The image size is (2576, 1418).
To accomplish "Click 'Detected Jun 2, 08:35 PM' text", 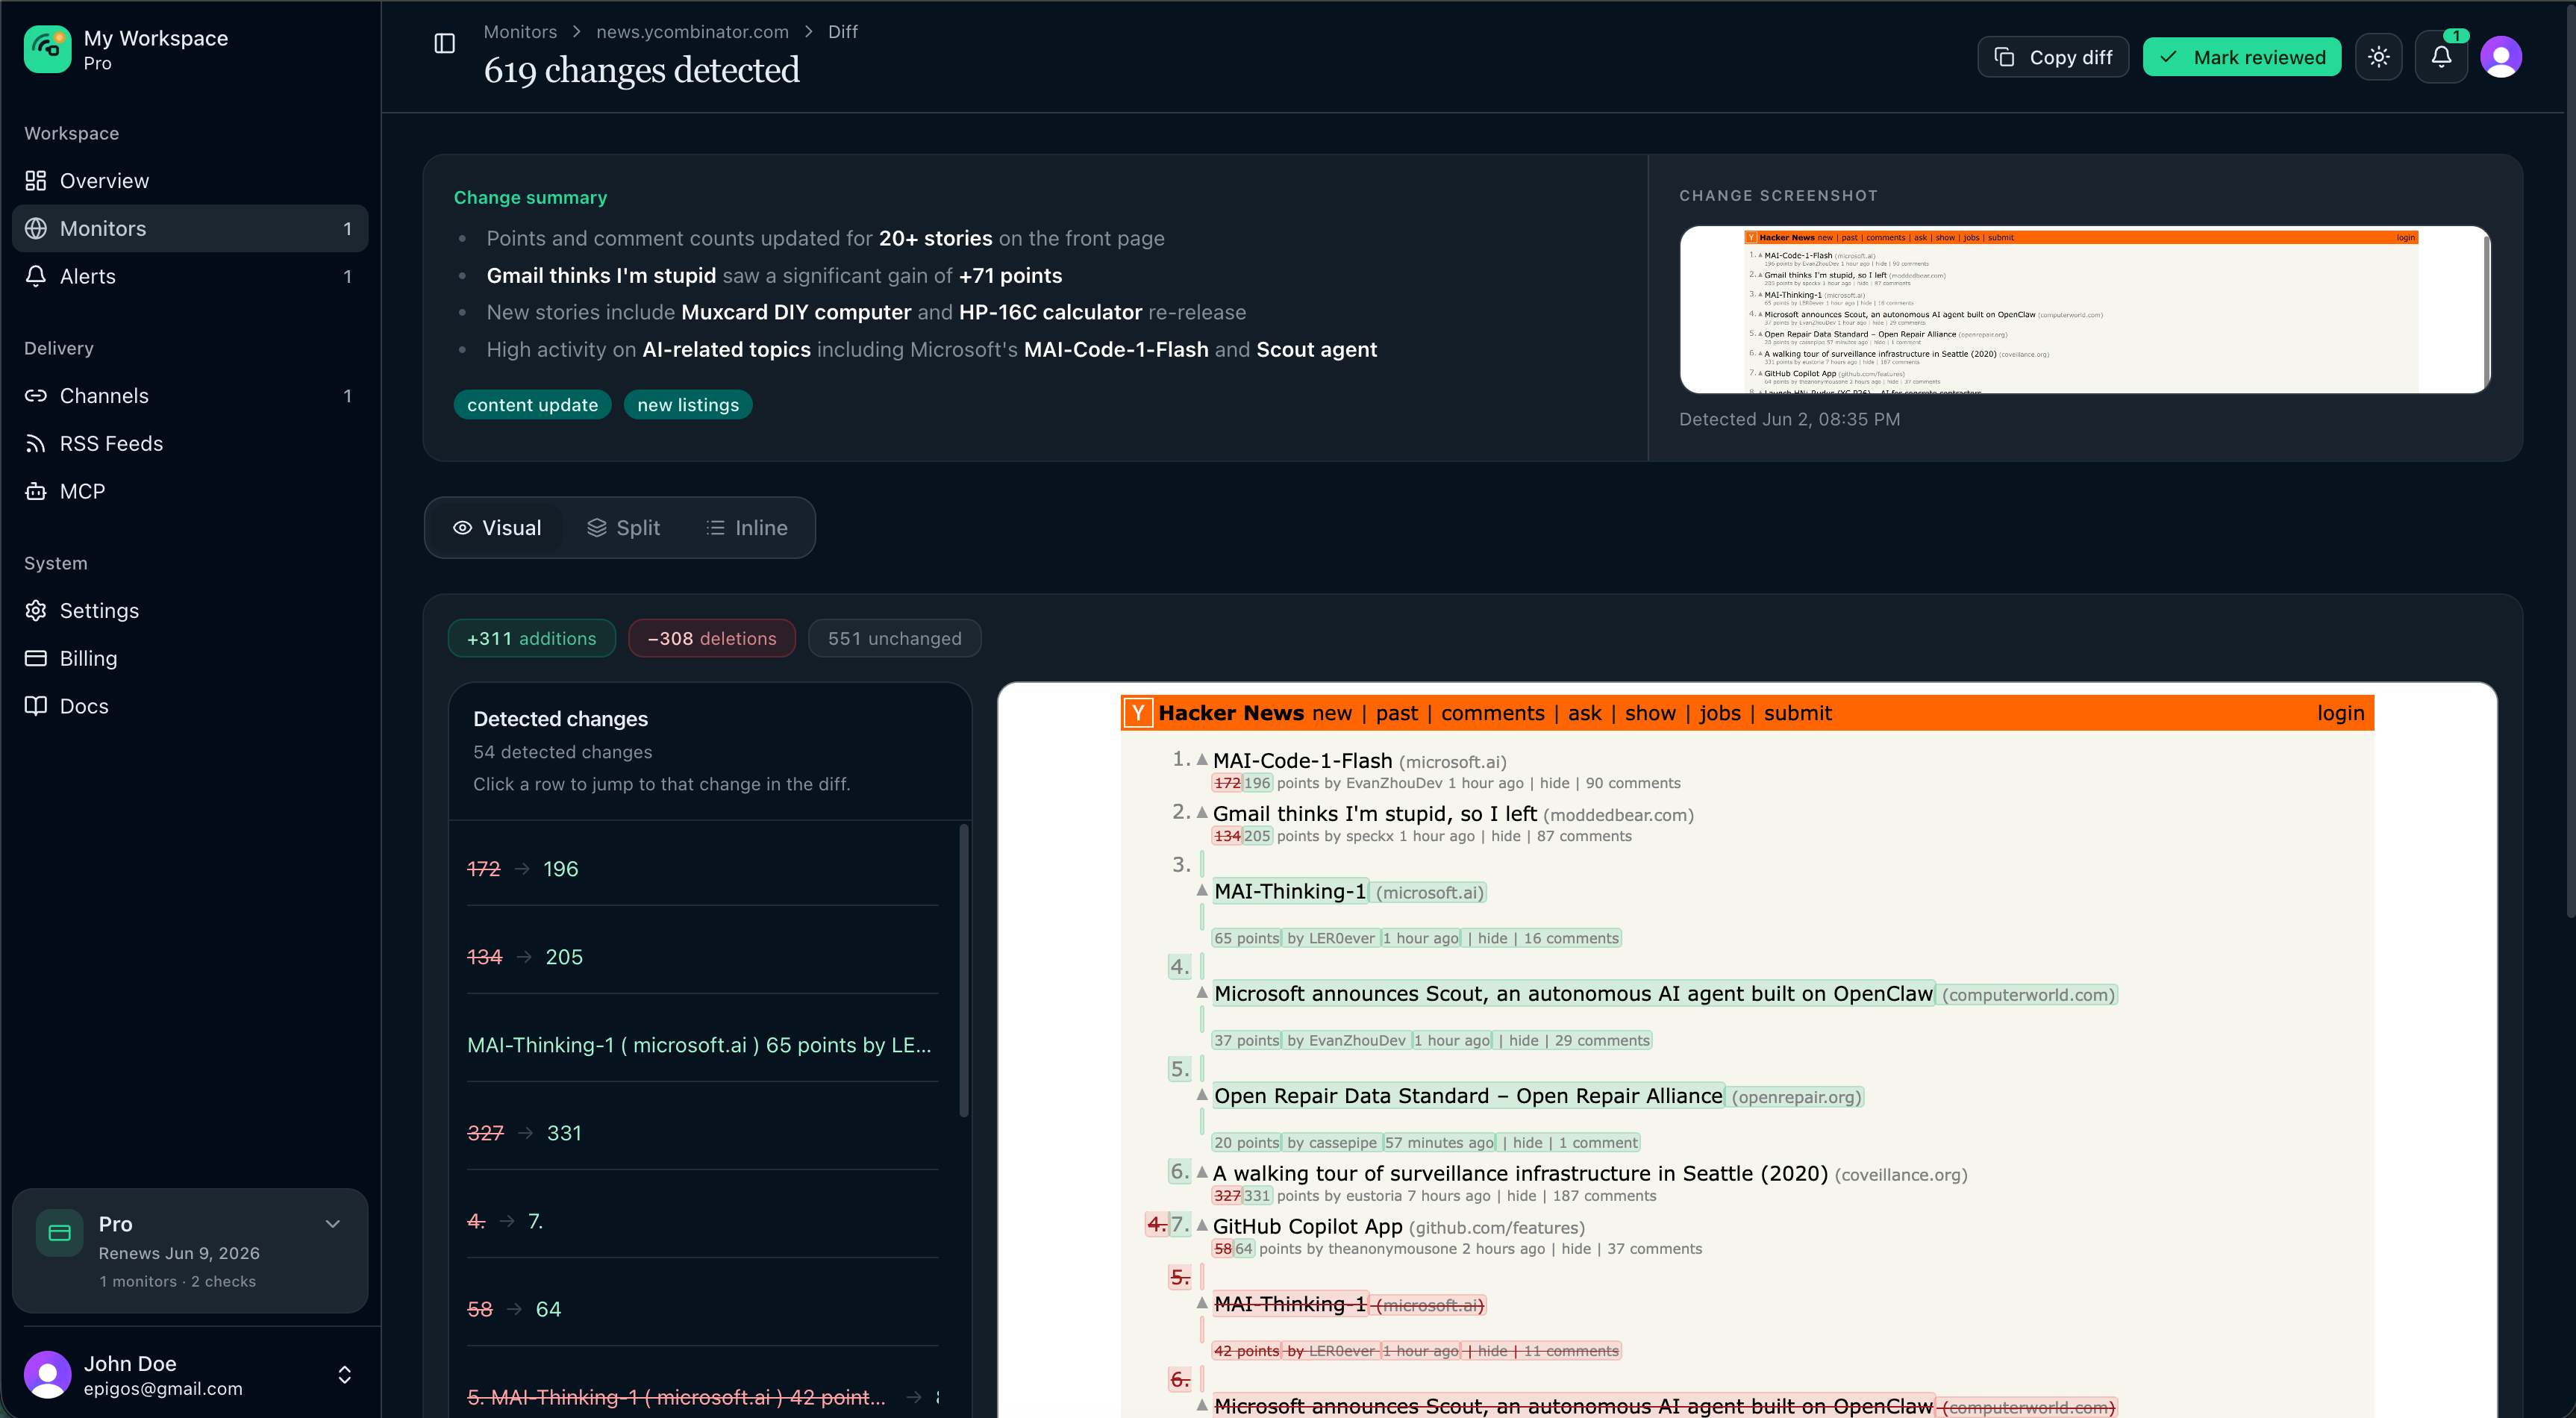I will (x=1790, y=419).
